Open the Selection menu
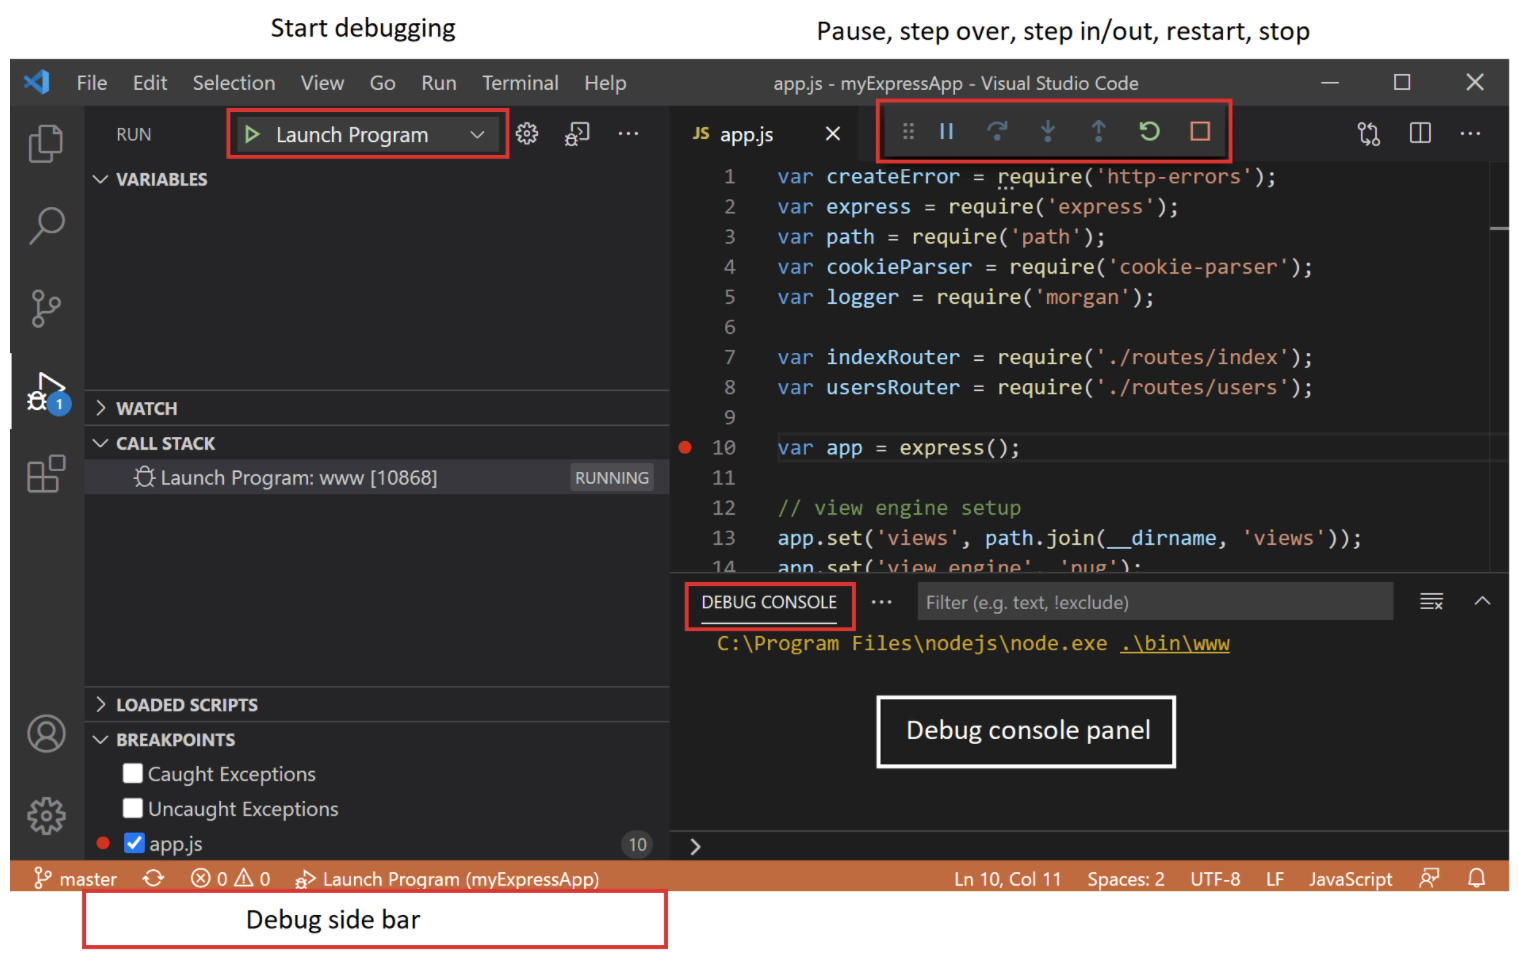The image size is (1518, 958). click(x=234, y=83)
